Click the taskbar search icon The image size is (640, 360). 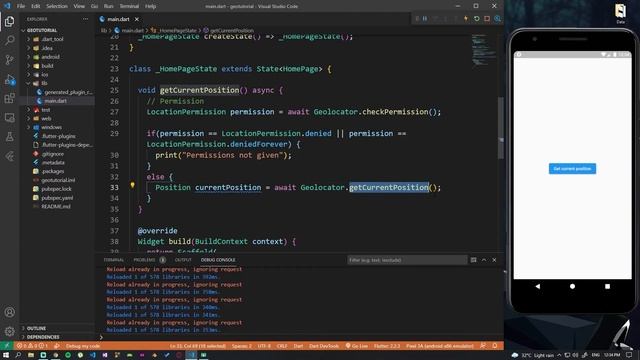(18, 355)
